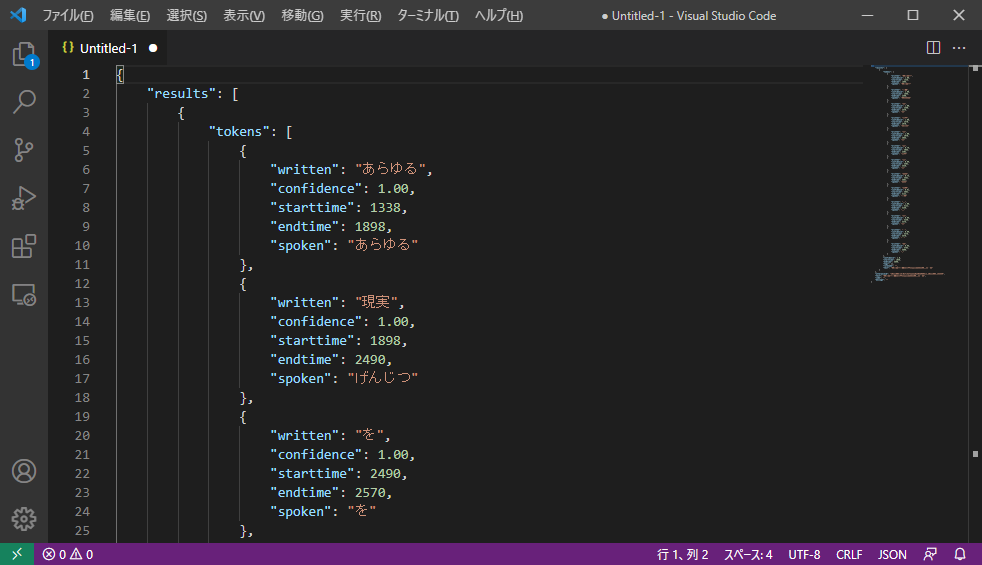
Task: Show errors and warnings count
Action: click(68, 554)
